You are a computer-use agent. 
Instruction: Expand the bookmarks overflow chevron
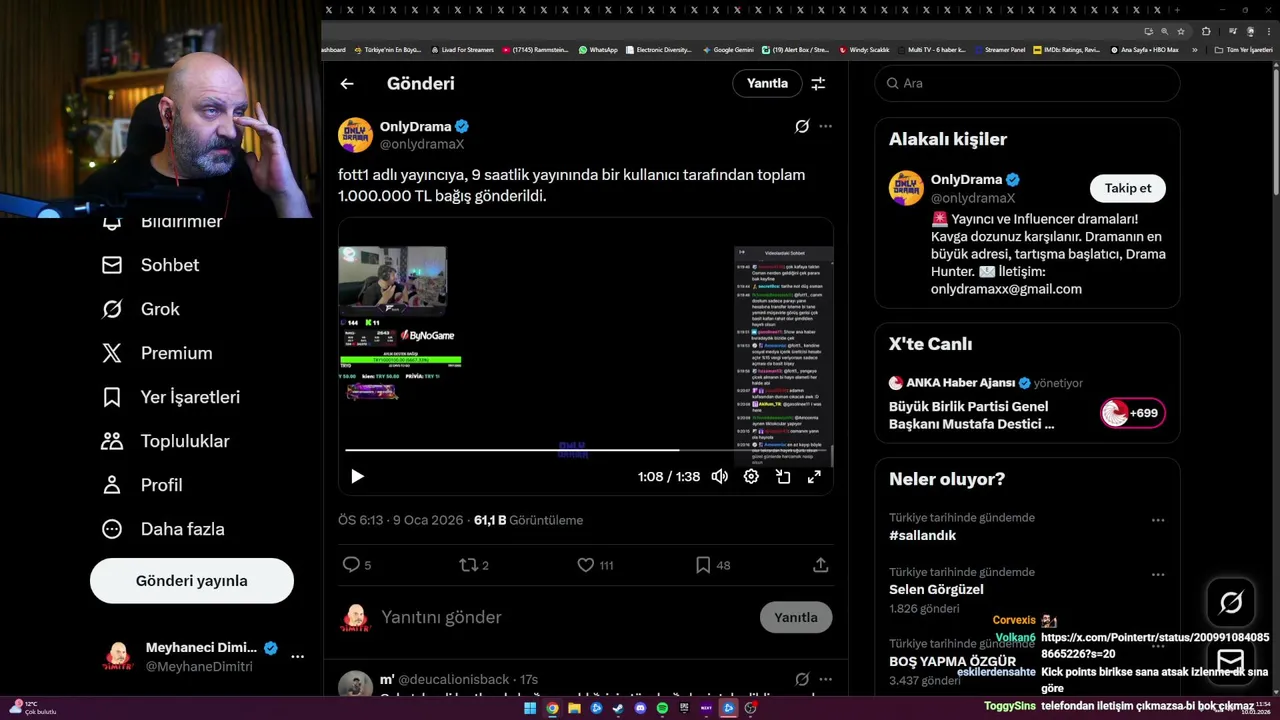pos(1194,49)
